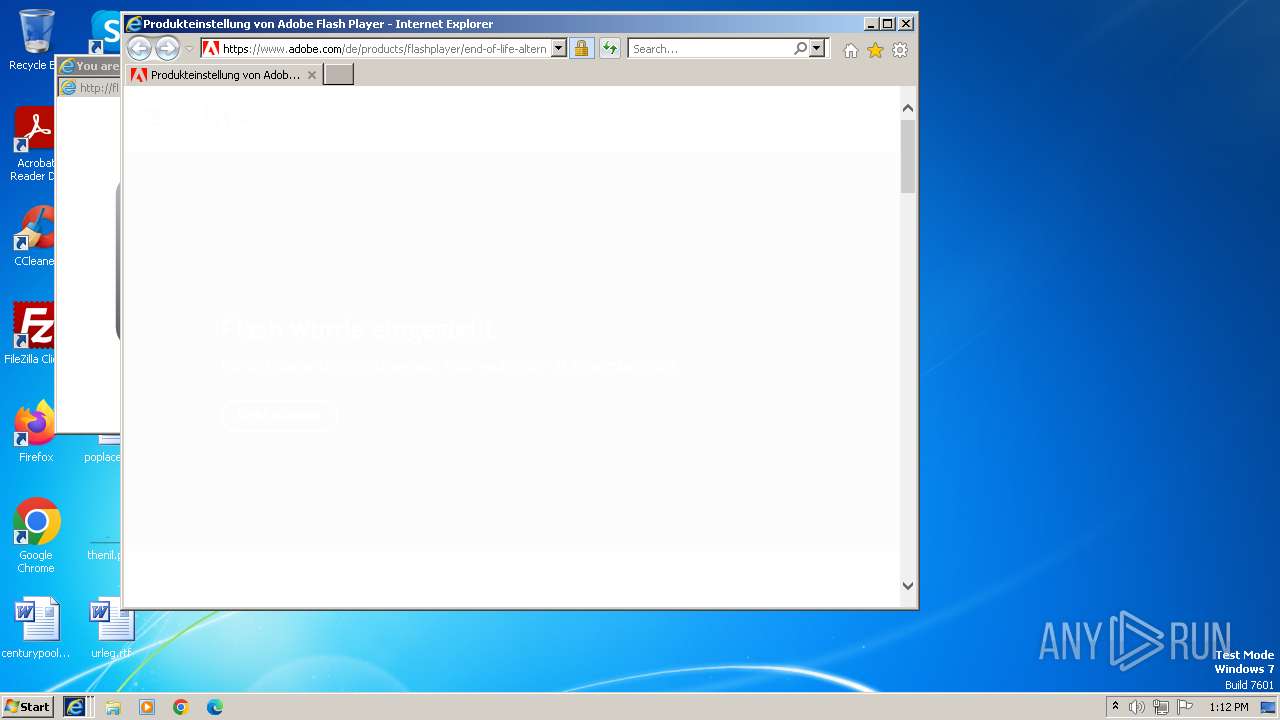Click the http:// address in the background window

[99, 88]
